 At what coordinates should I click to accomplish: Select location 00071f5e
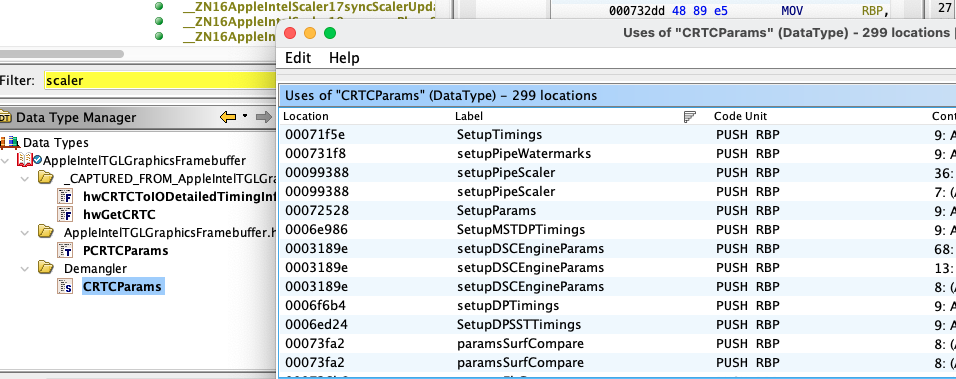315,135
